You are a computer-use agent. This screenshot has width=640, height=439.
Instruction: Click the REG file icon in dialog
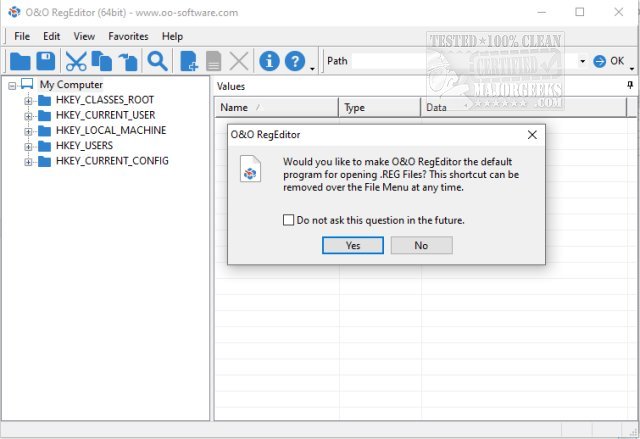click(250, 169)
